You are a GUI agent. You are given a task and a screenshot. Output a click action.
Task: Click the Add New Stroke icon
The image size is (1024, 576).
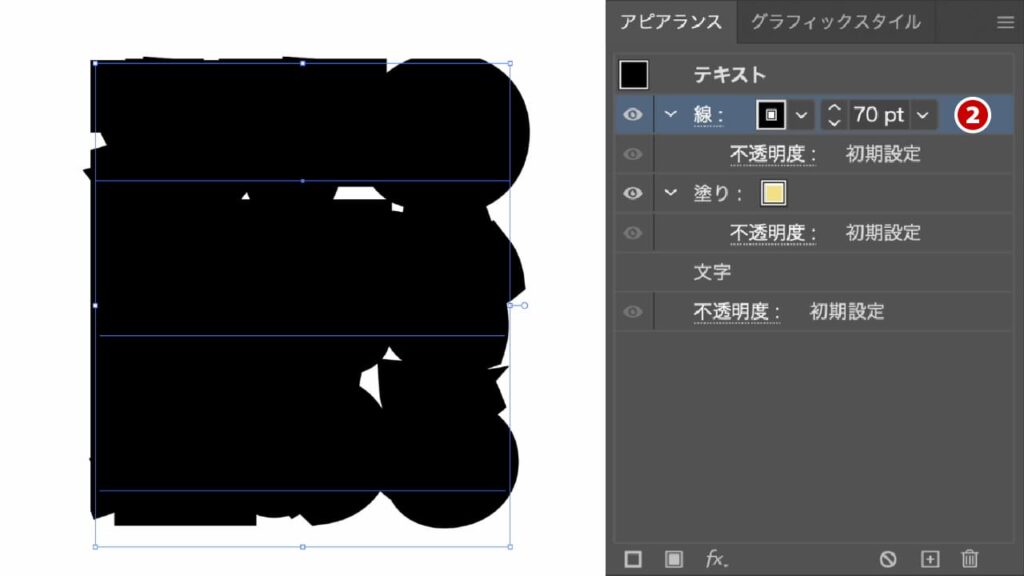633,559
